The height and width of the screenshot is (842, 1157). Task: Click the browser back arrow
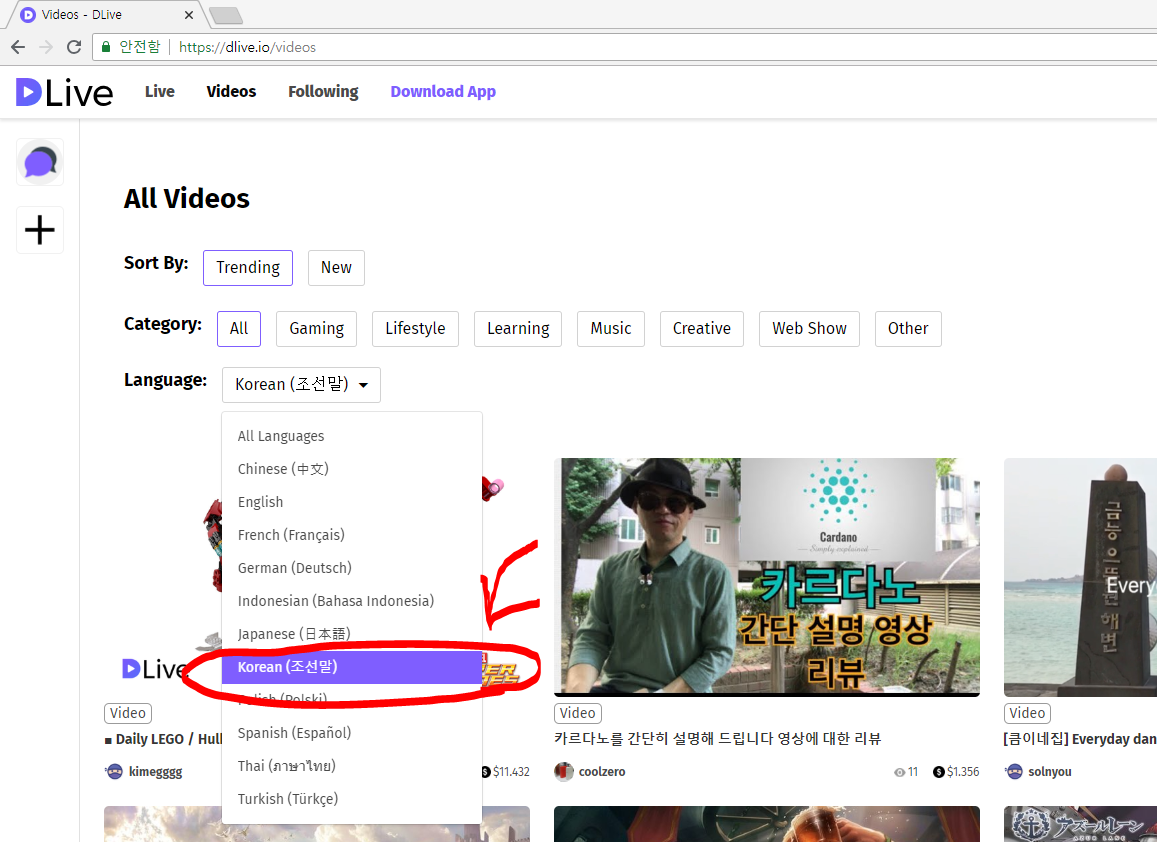coord(18,47)
